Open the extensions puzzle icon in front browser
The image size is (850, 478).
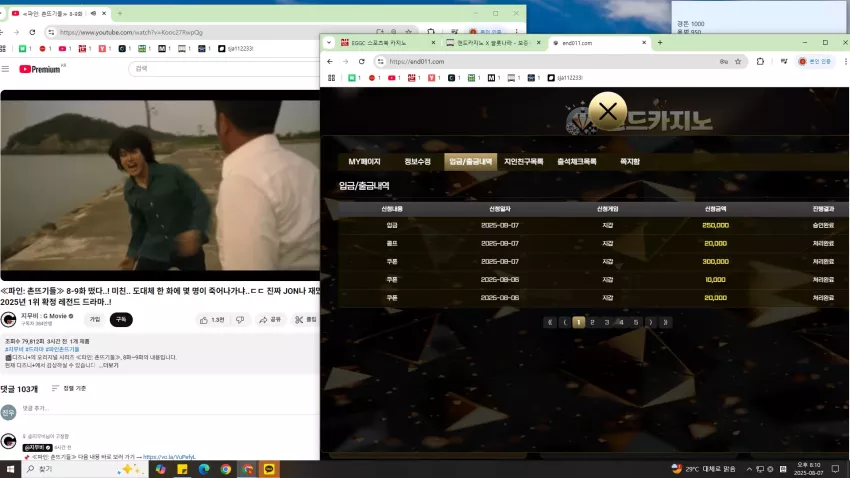(x=760, y=62)
